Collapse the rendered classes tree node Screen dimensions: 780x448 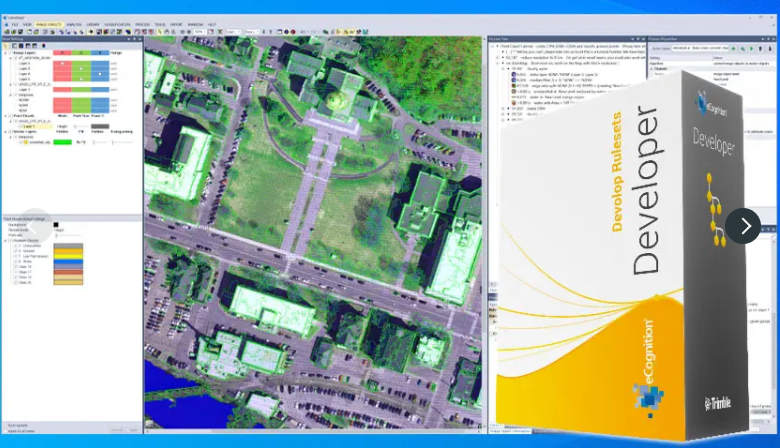pos(5,241)
